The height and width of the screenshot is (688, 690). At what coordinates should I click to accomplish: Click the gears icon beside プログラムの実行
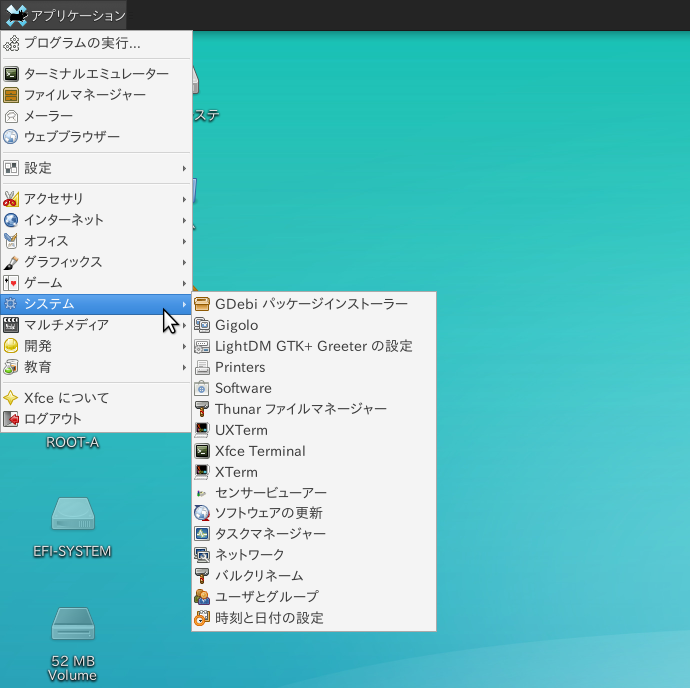click(x=11, y=43)
